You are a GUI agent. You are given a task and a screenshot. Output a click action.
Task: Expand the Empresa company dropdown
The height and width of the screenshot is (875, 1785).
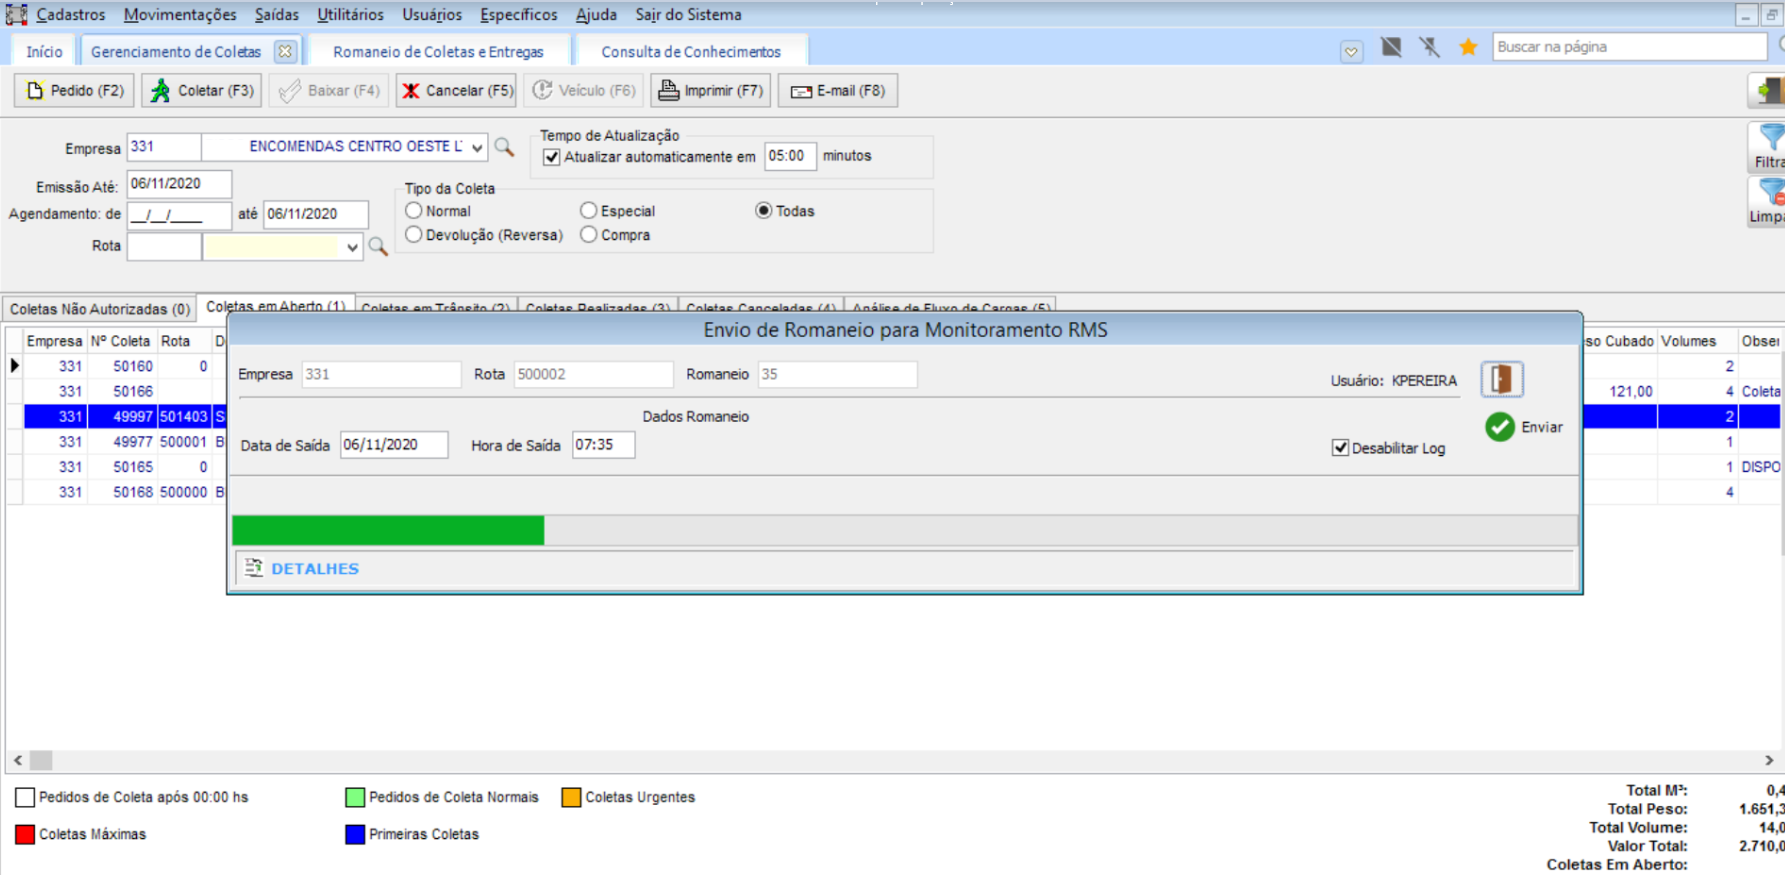click(477, 147)
